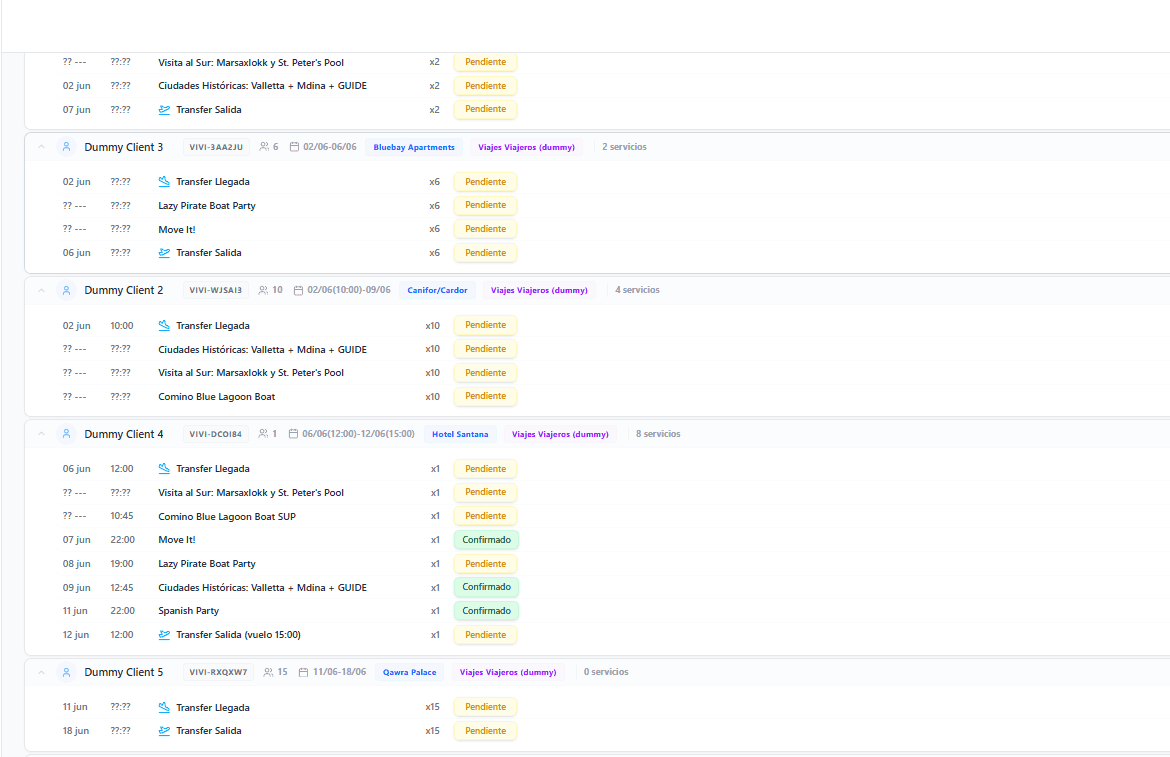Toggle the Dummy Client 4 expander chevron
Image resolution: width=1170 pixels, height=757 pixels.
(41, 434)
